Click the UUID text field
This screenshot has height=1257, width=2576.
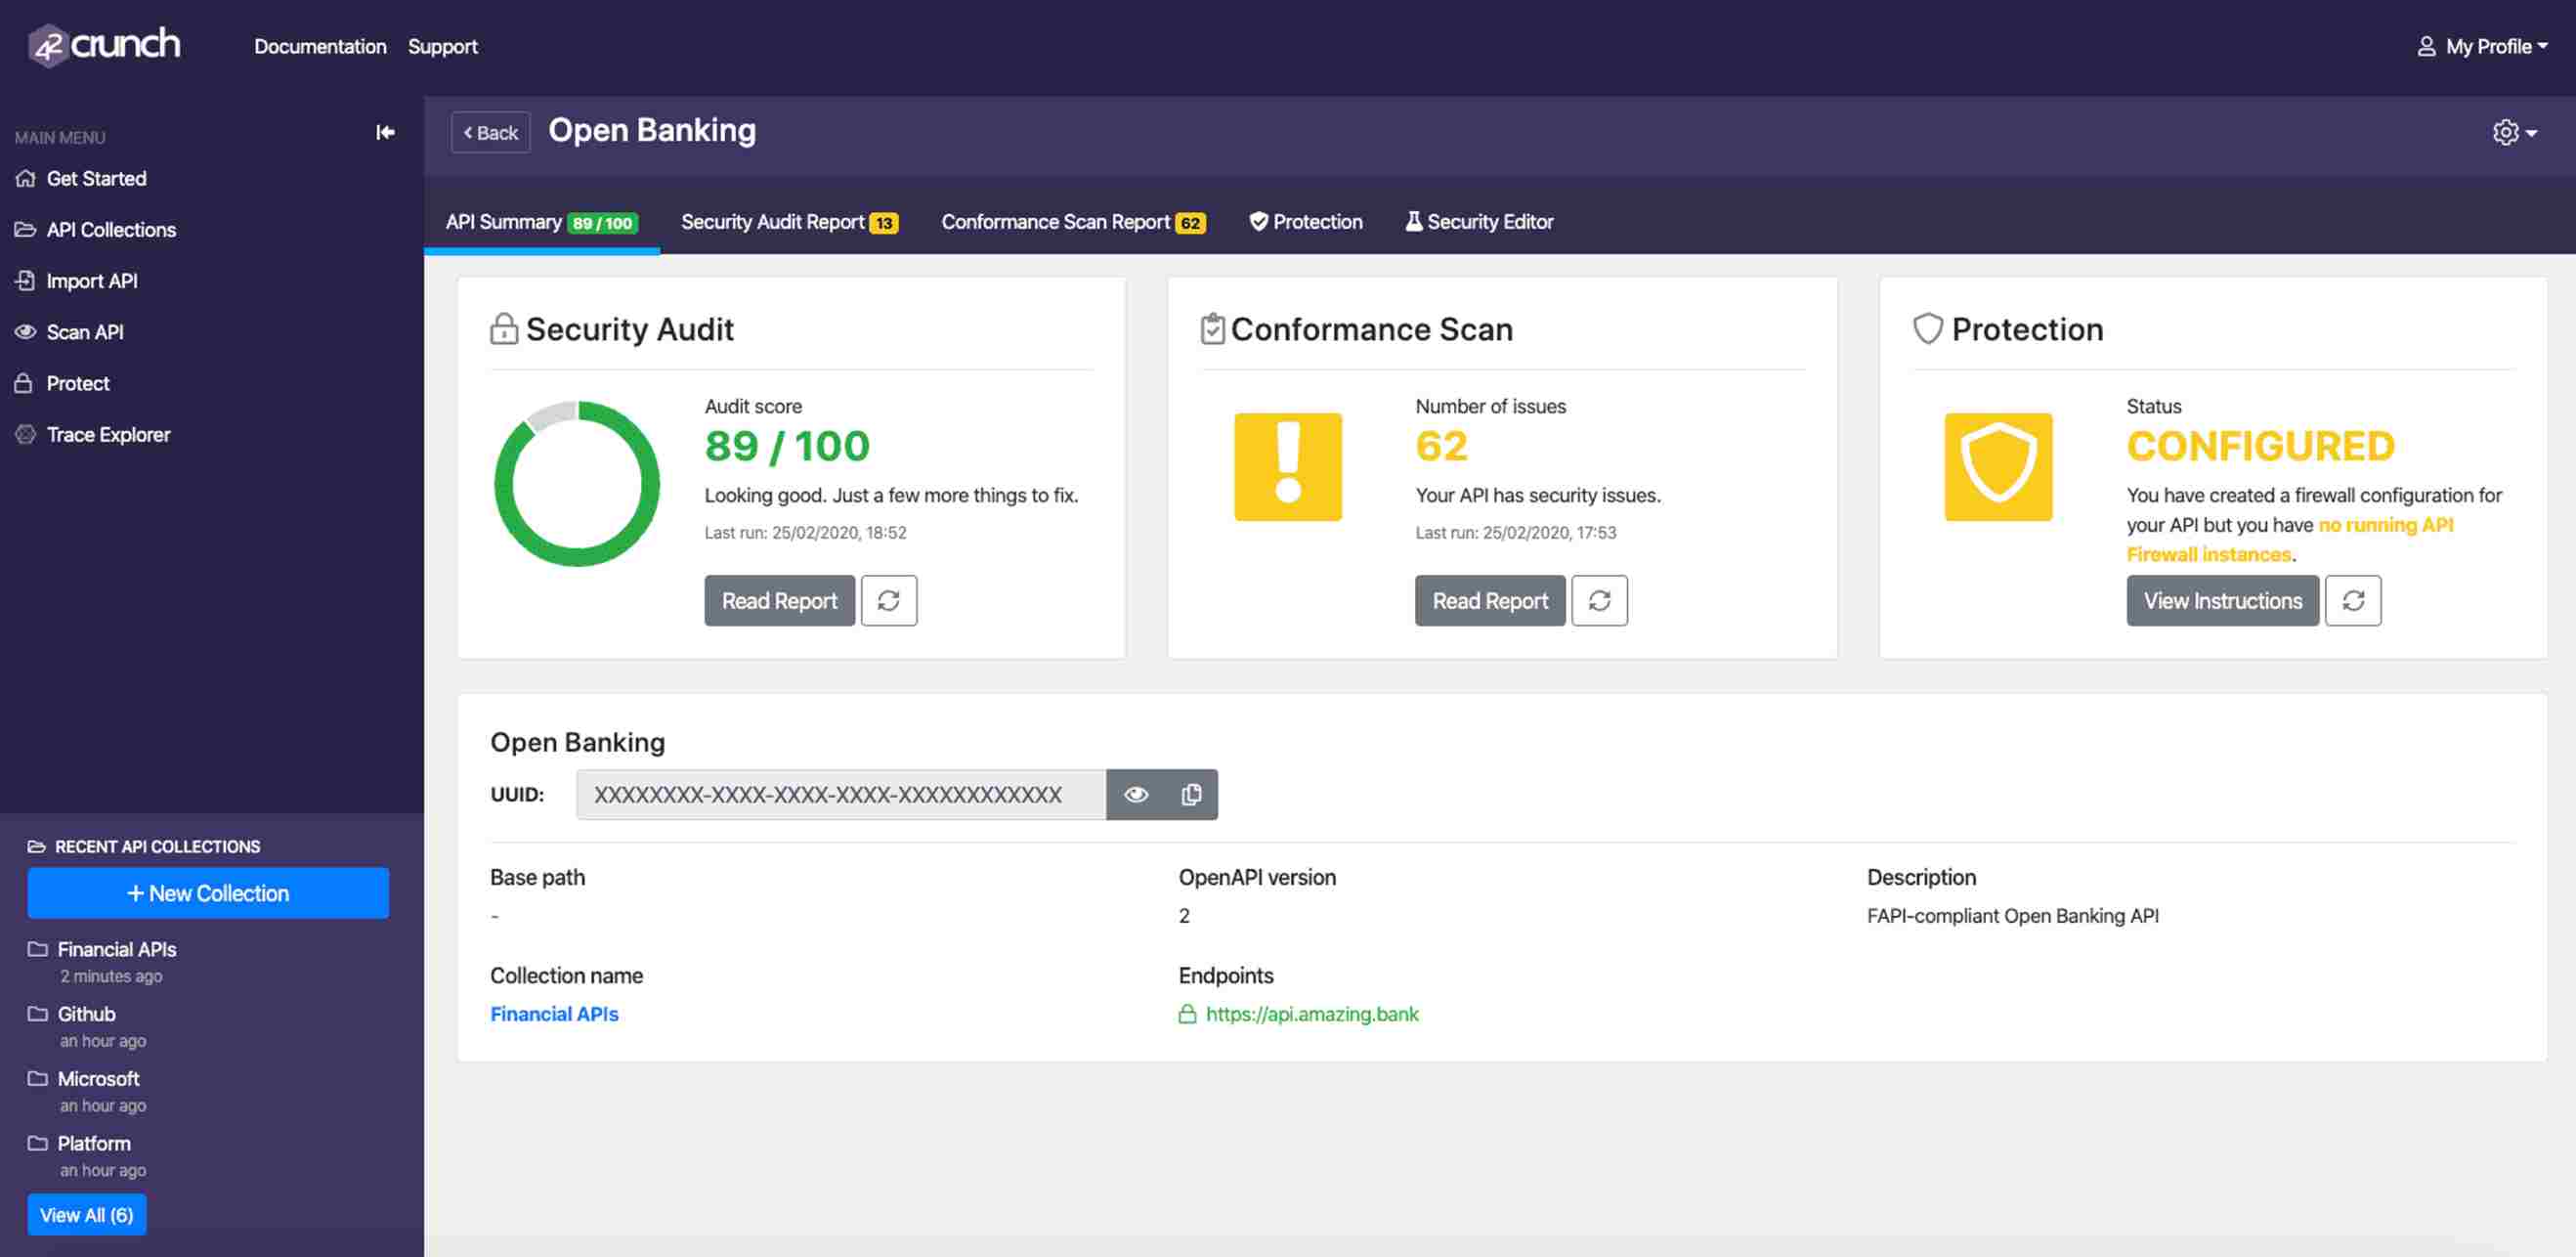840,794
